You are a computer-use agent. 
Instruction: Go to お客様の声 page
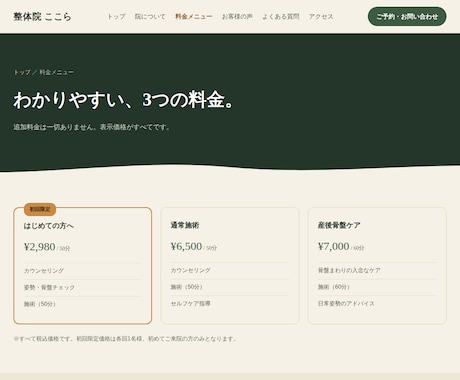[237, 16]
